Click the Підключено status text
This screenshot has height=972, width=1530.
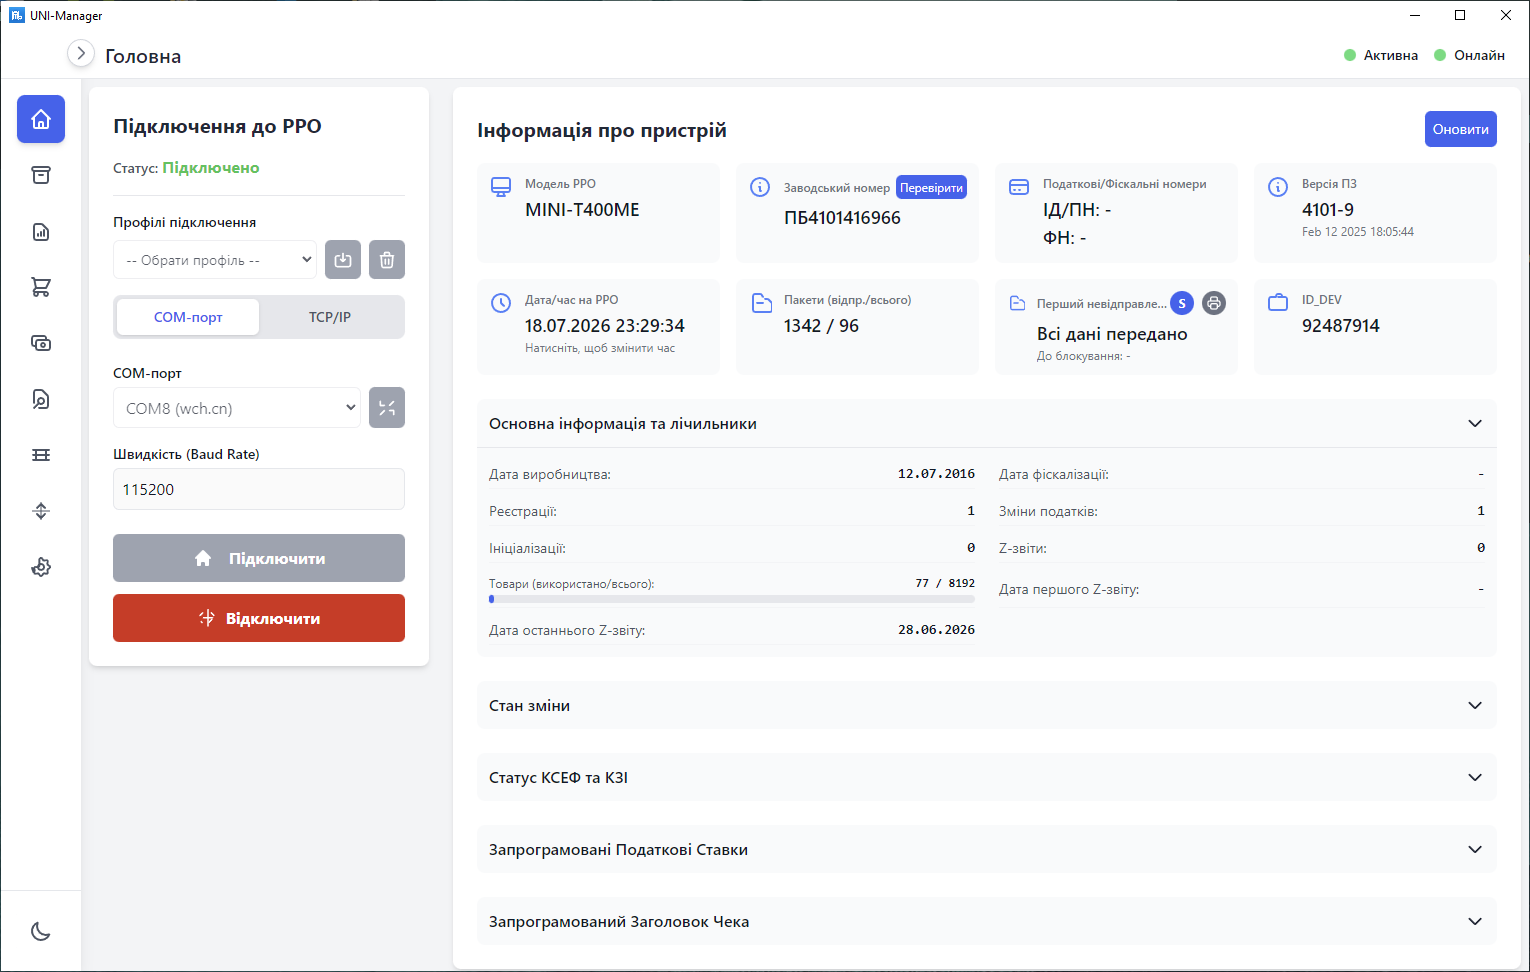point(211,168)
